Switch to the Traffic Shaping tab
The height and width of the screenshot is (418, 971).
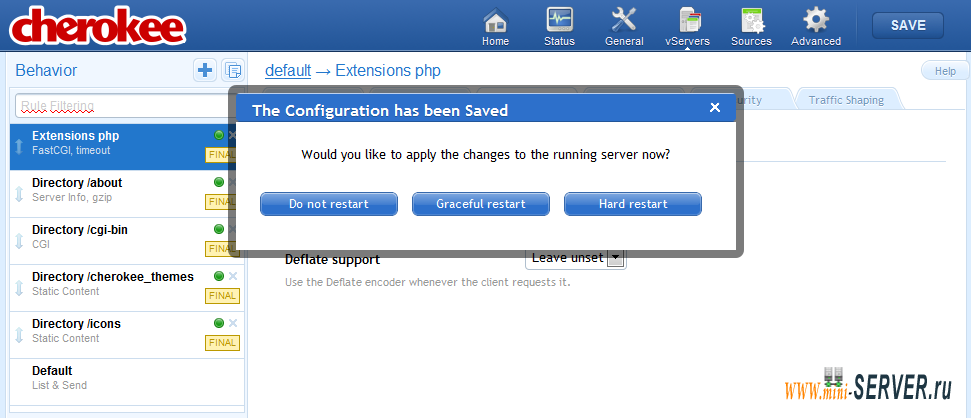(846, 100)
